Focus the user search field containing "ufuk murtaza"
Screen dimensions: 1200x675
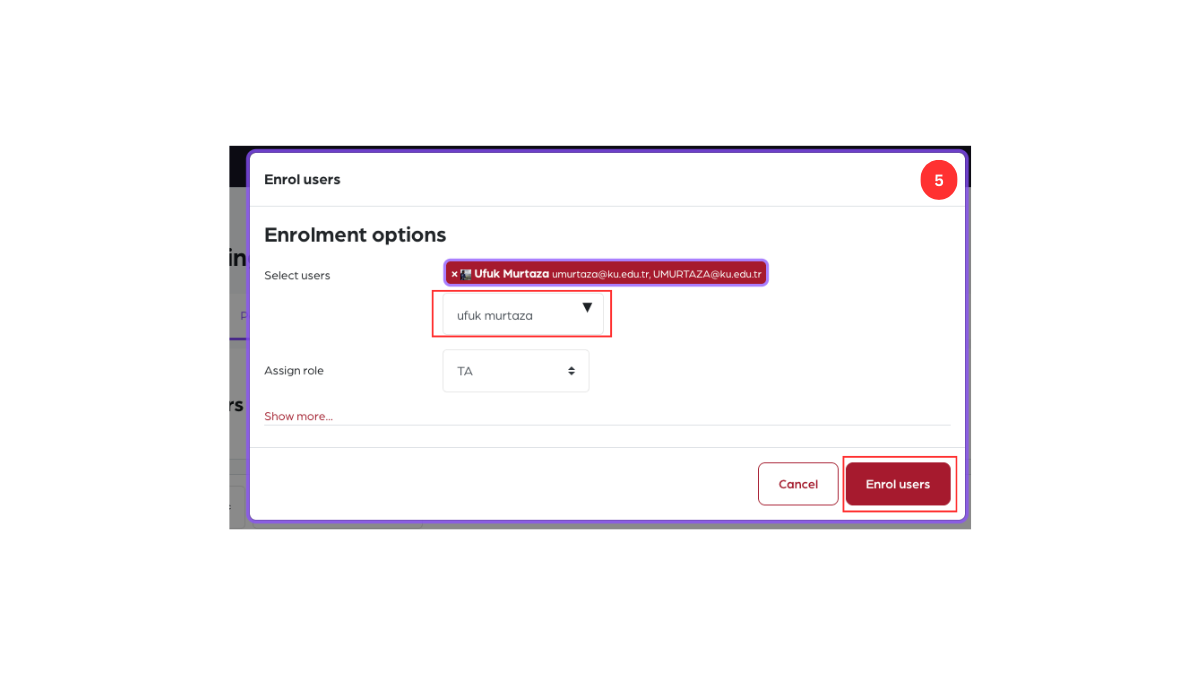(510, 316)
